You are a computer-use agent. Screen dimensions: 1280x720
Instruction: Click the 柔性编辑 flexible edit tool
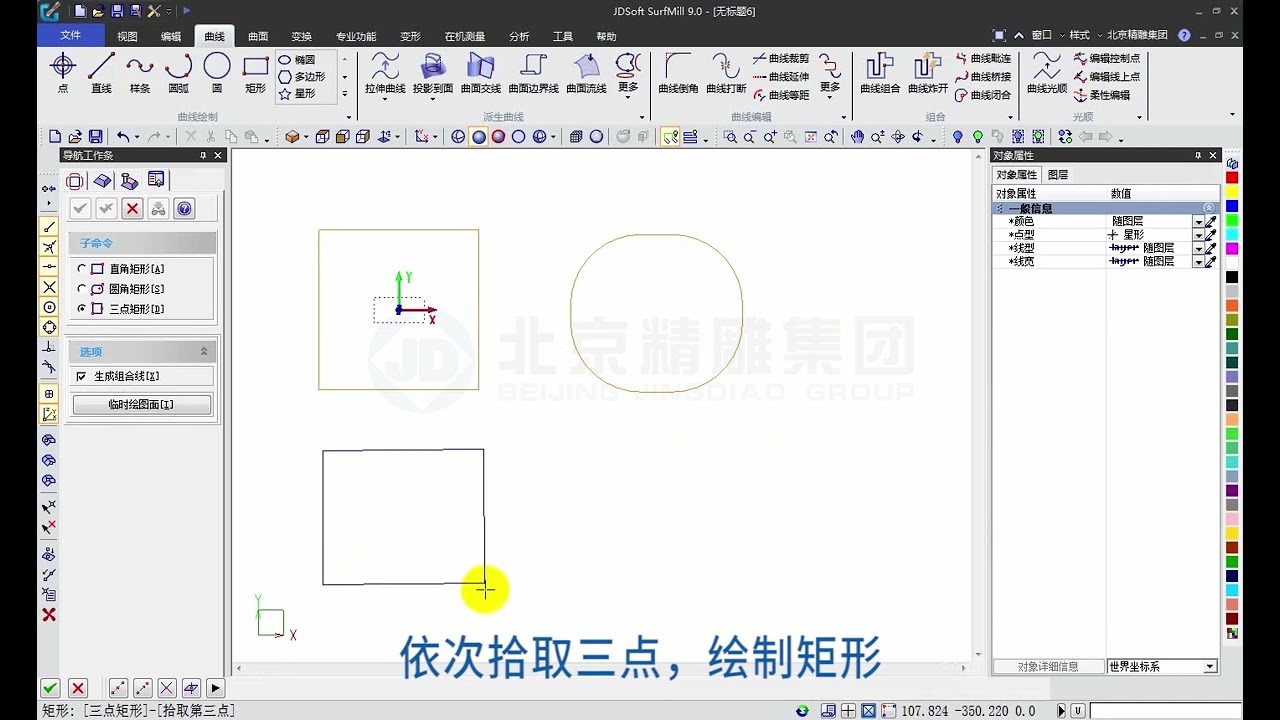[1102, 95]
